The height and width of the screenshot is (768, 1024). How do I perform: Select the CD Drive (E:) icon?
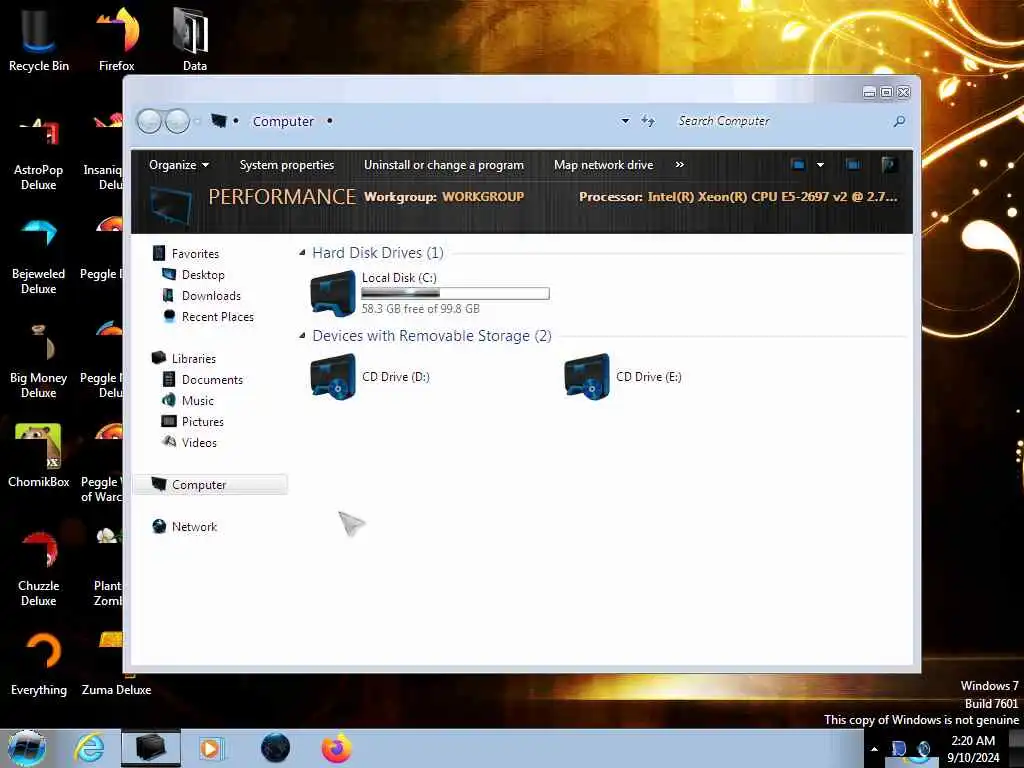pos(587,376)
